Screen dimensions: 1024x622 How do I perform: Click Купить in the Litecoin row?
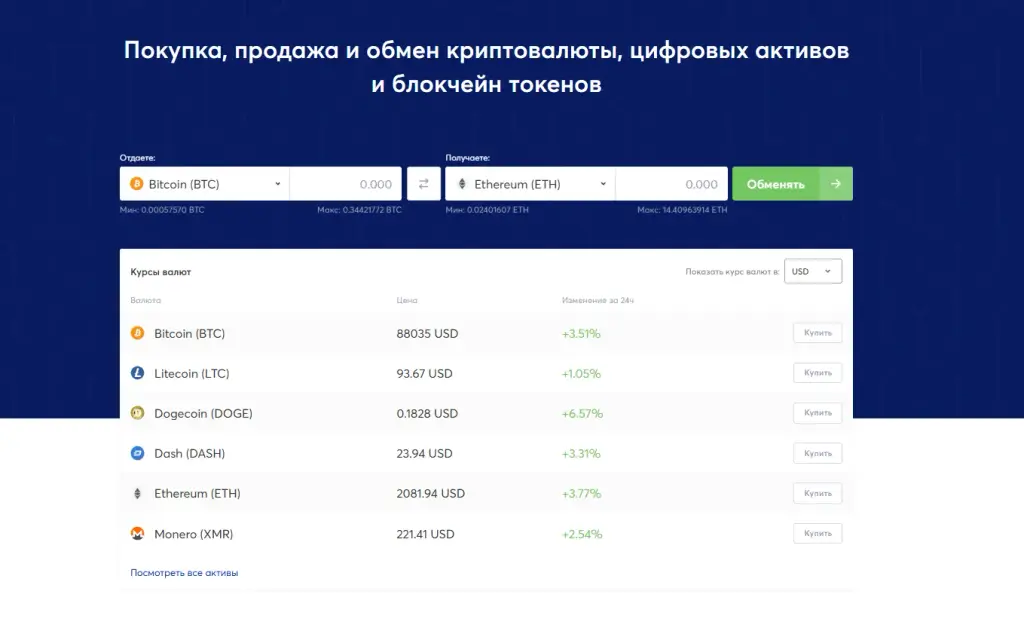(818, 372)
